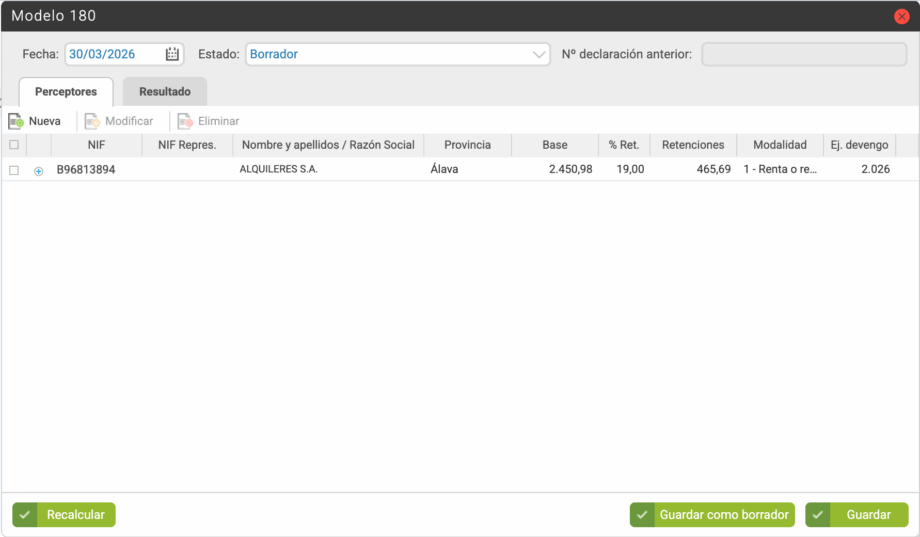Sort by the Base column header
920x537 pixels.
[554, 145]
